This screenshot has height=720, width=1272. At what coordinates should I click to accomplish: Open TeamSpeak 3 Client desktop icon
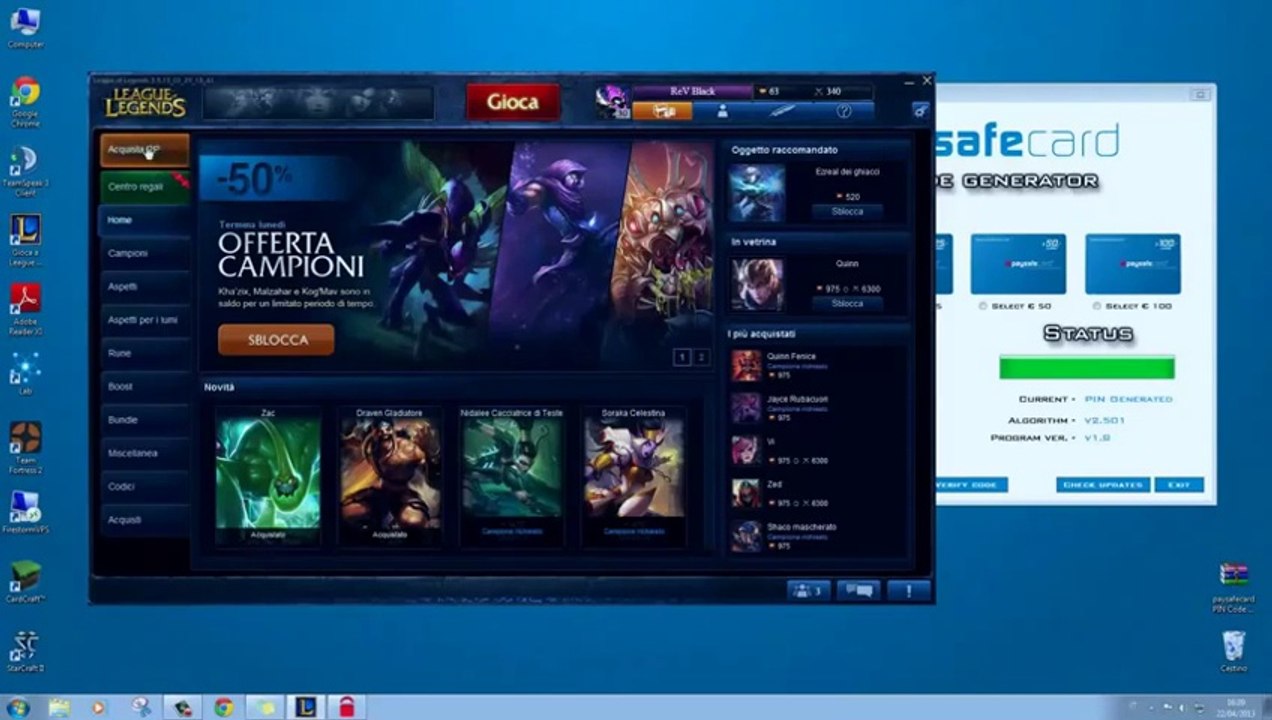point(25,171)
